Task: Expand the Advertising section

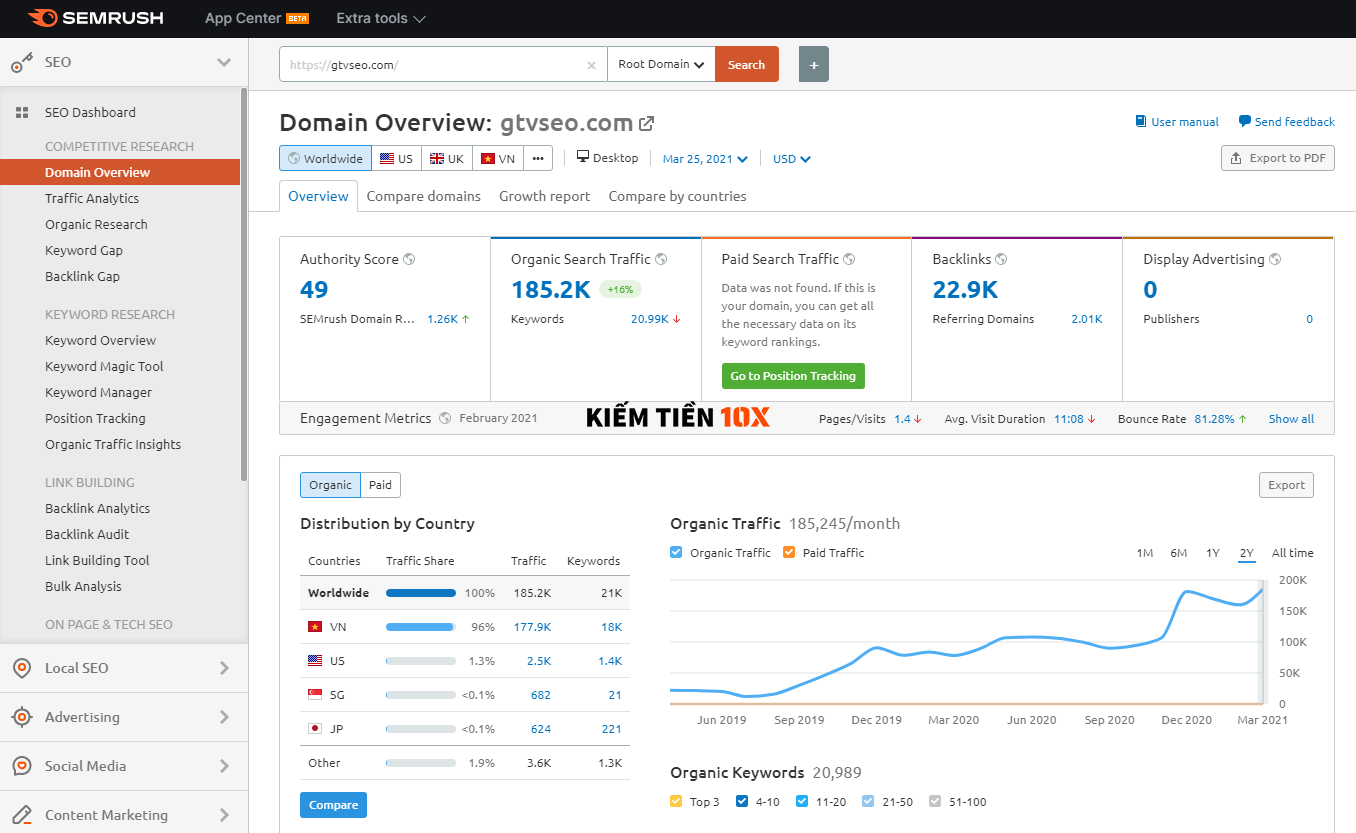Action: tap(224, 717)
